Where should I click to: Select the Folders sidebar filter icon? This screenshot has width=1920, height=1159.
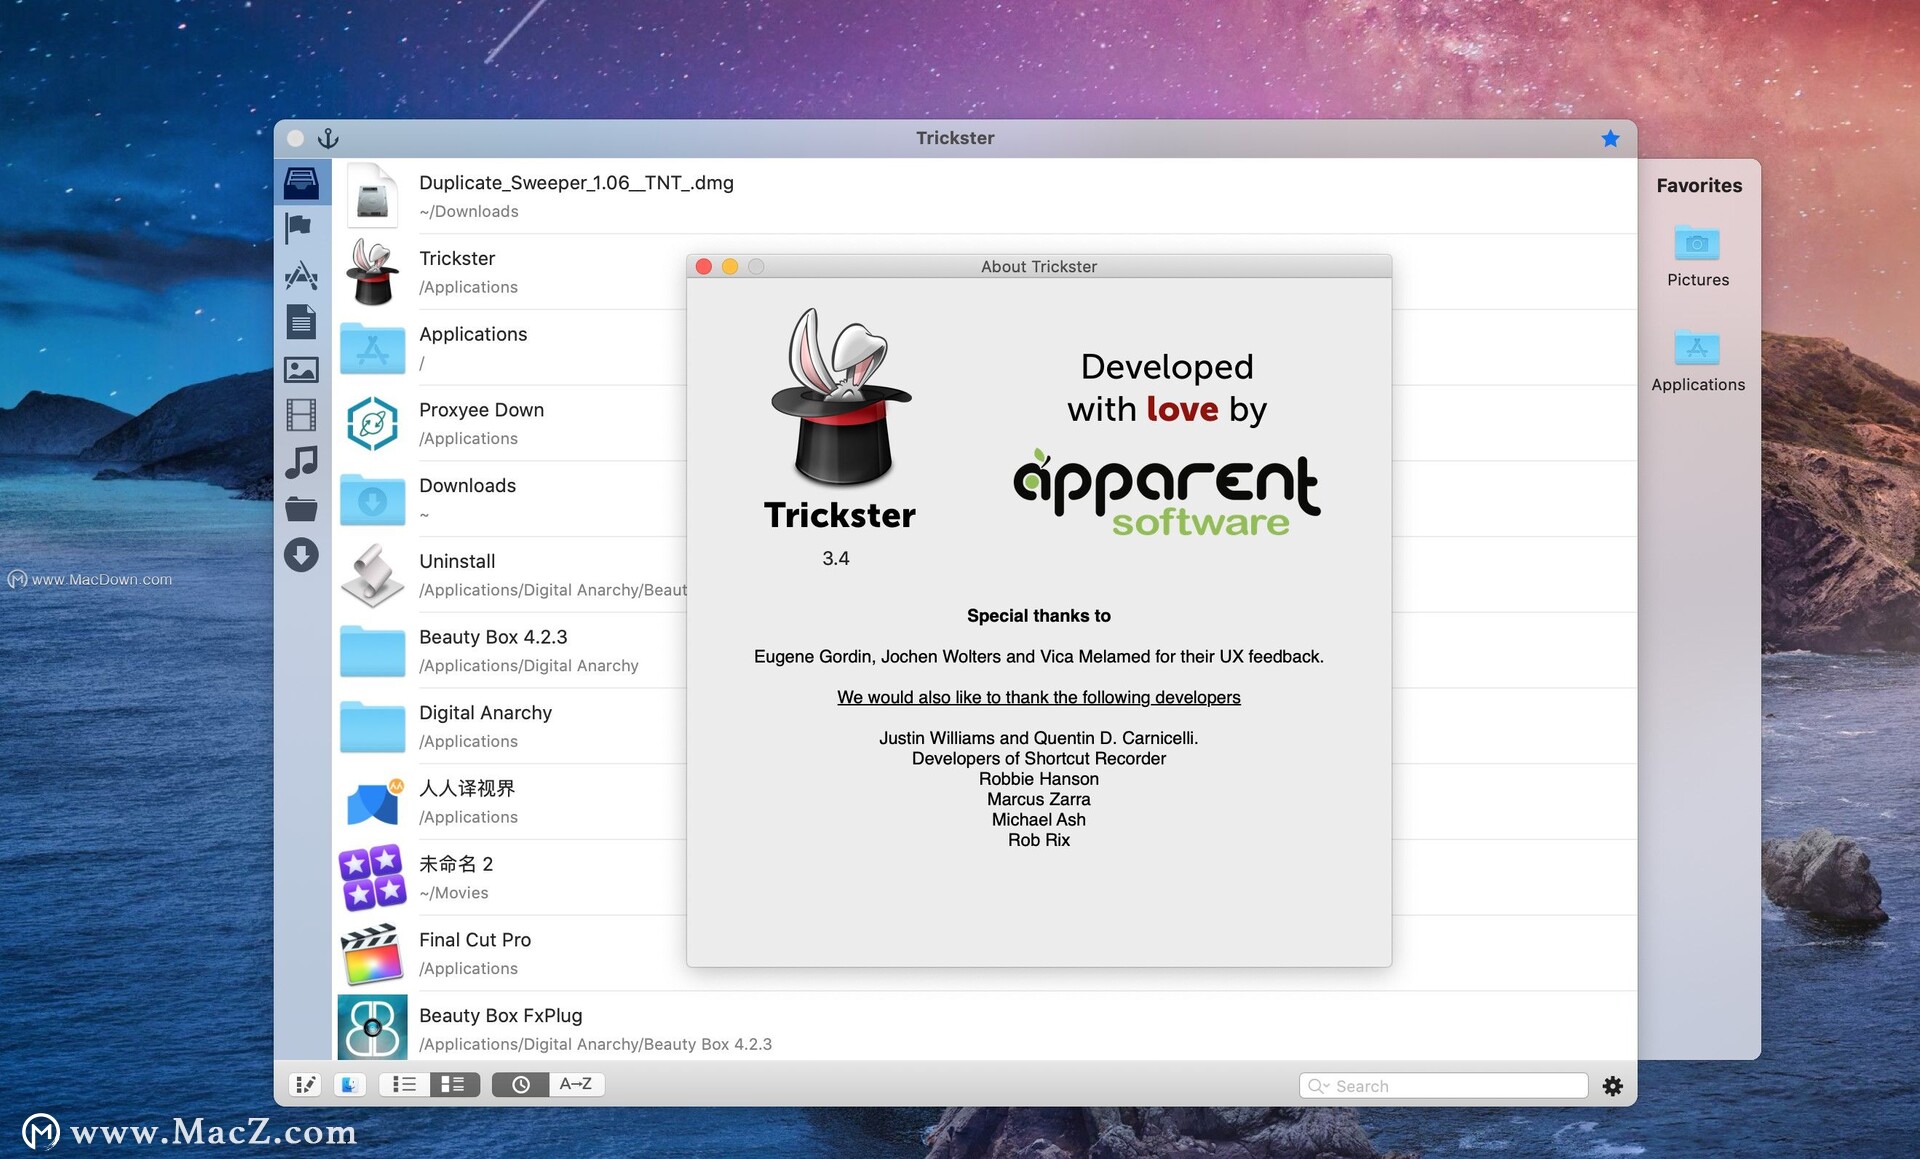tap(301, 509)
